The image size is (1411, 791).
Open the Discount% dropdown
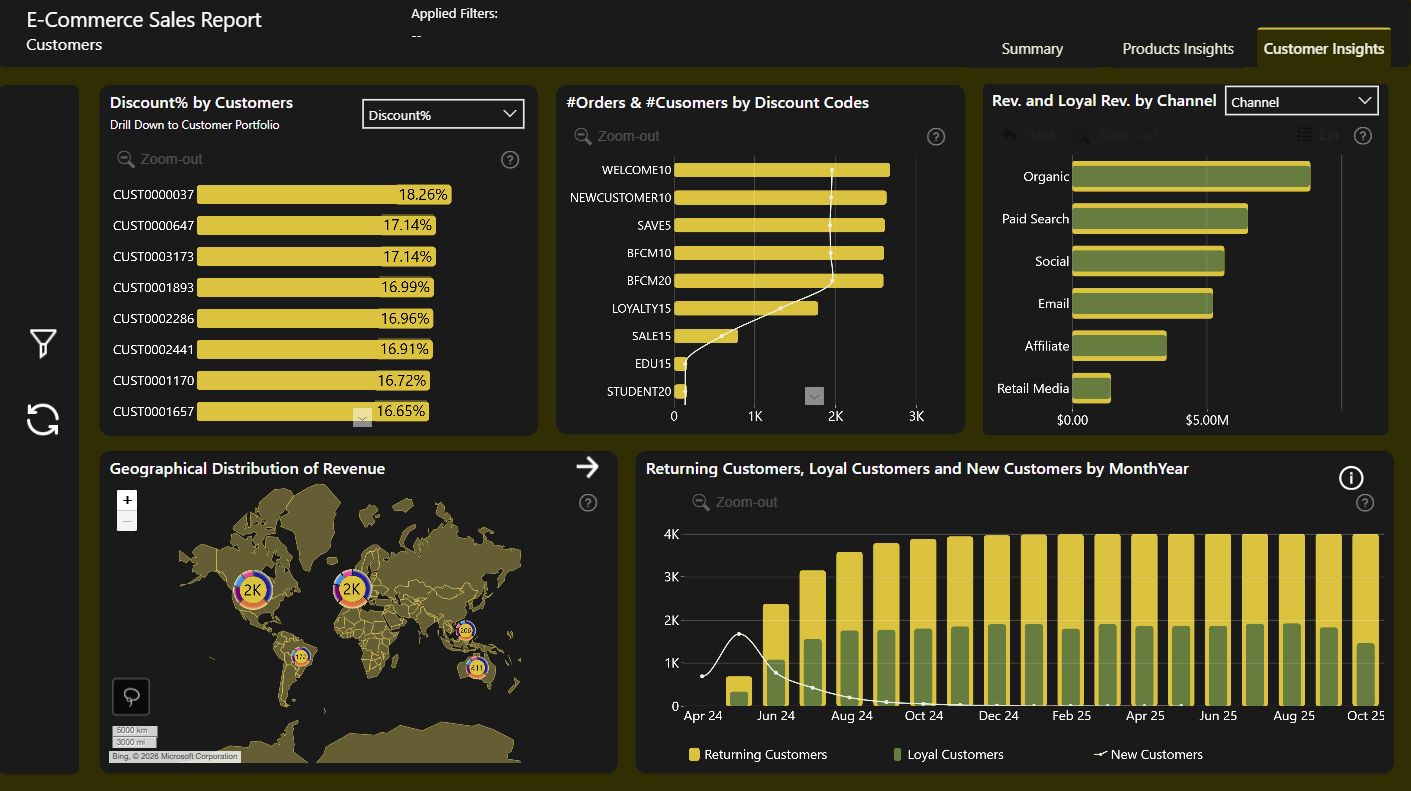443,115
